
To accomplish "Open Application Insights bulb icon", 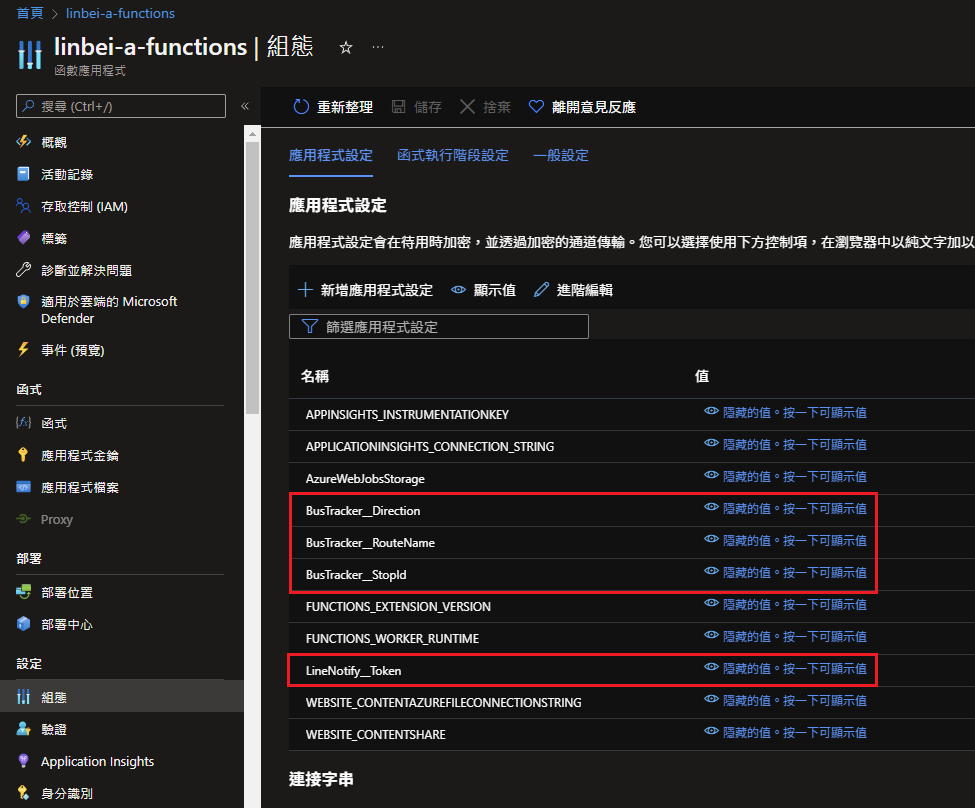I will (x=24, y=761).
